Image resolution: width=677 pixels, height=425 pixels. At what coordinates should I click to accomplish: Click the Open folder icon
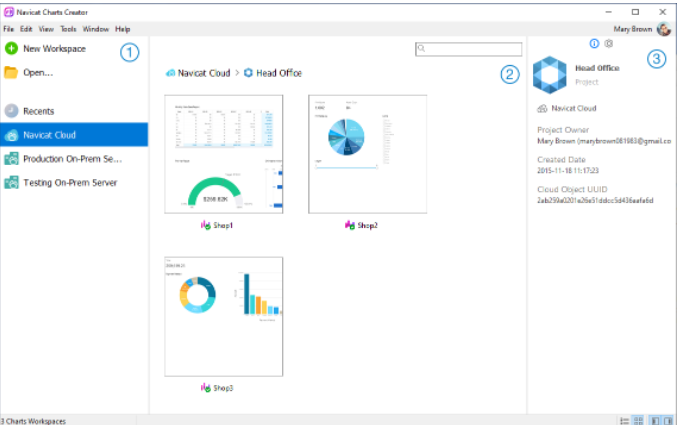click(11, 73)
